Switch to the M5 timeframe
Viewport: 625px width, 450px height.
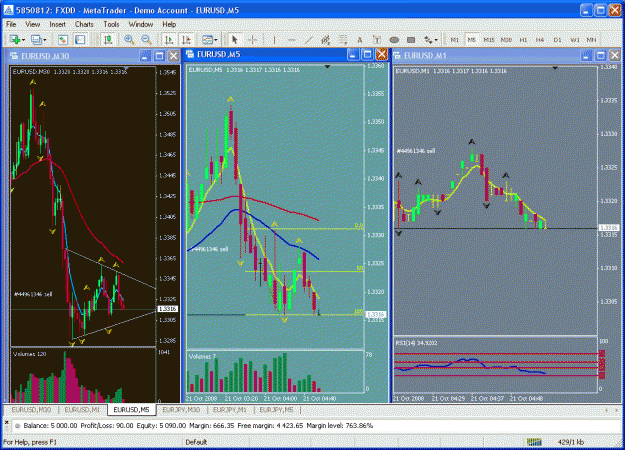pyautogui.click(x=472, y=40)
